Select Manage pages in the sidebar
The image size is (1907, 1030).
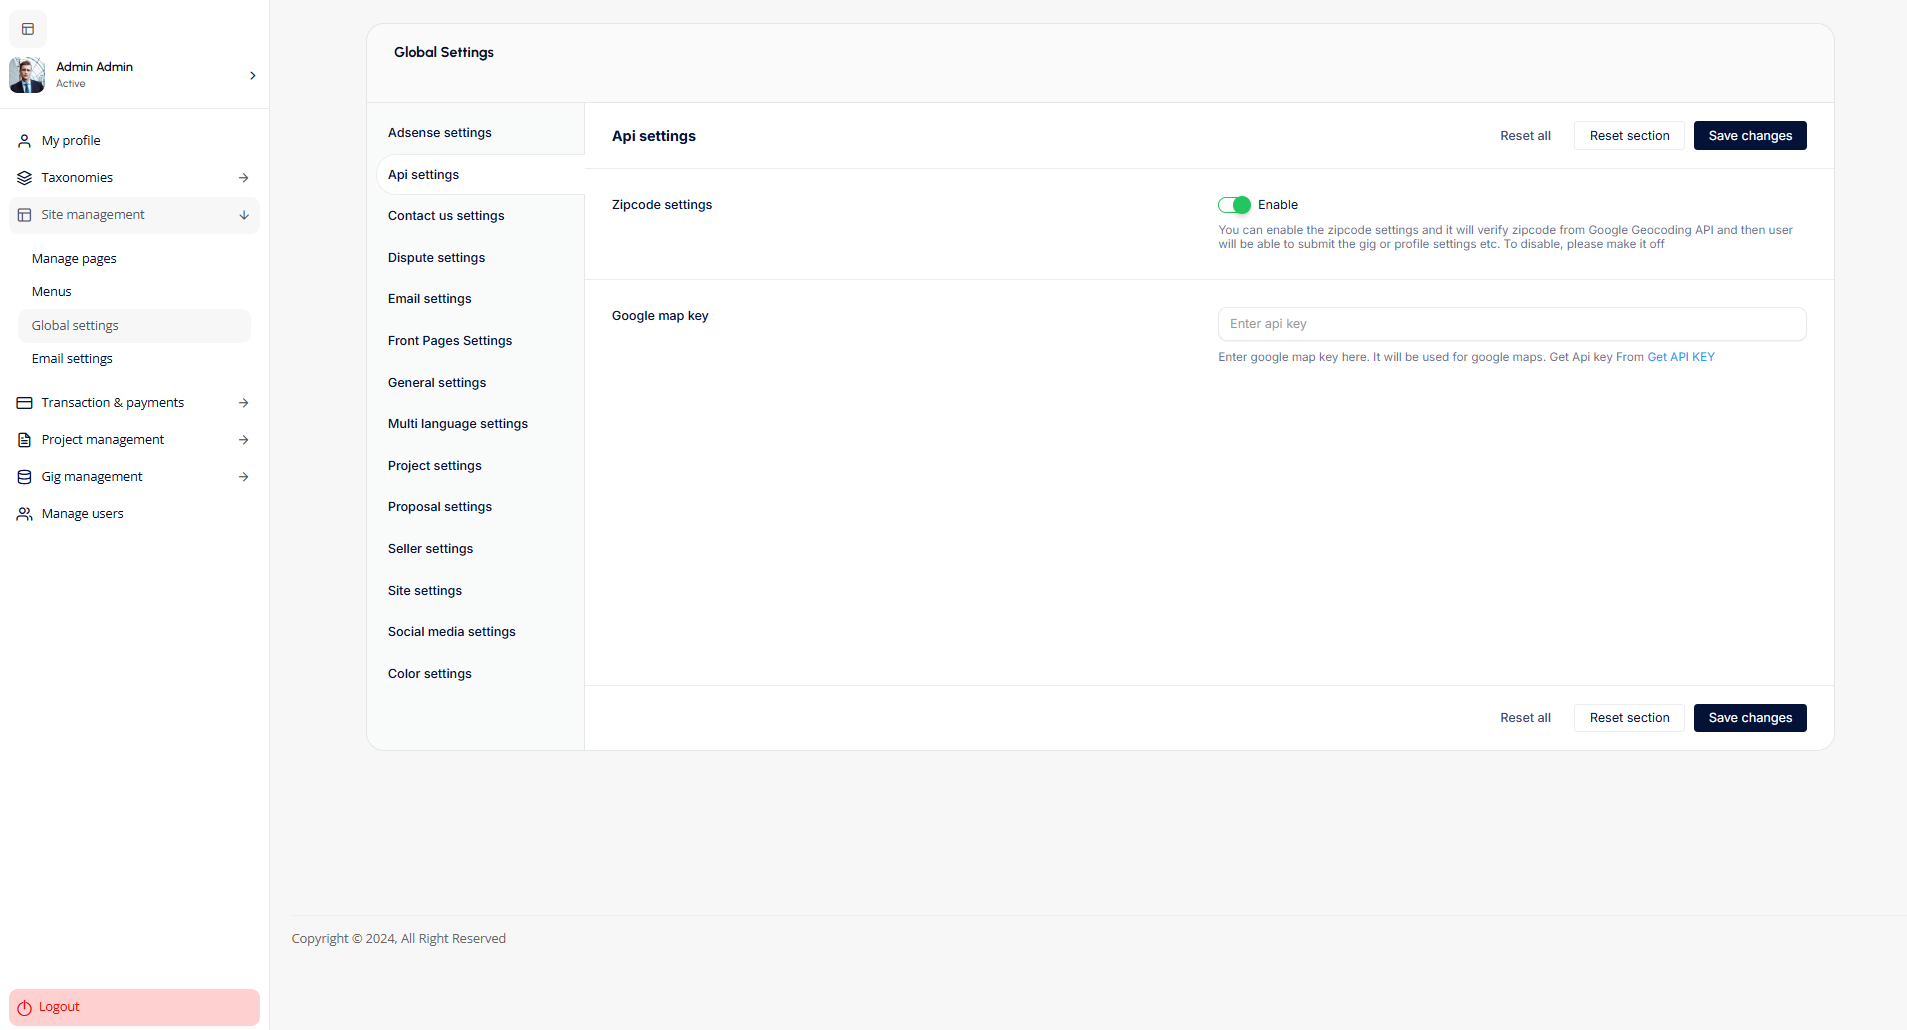(x=74, y=259)
